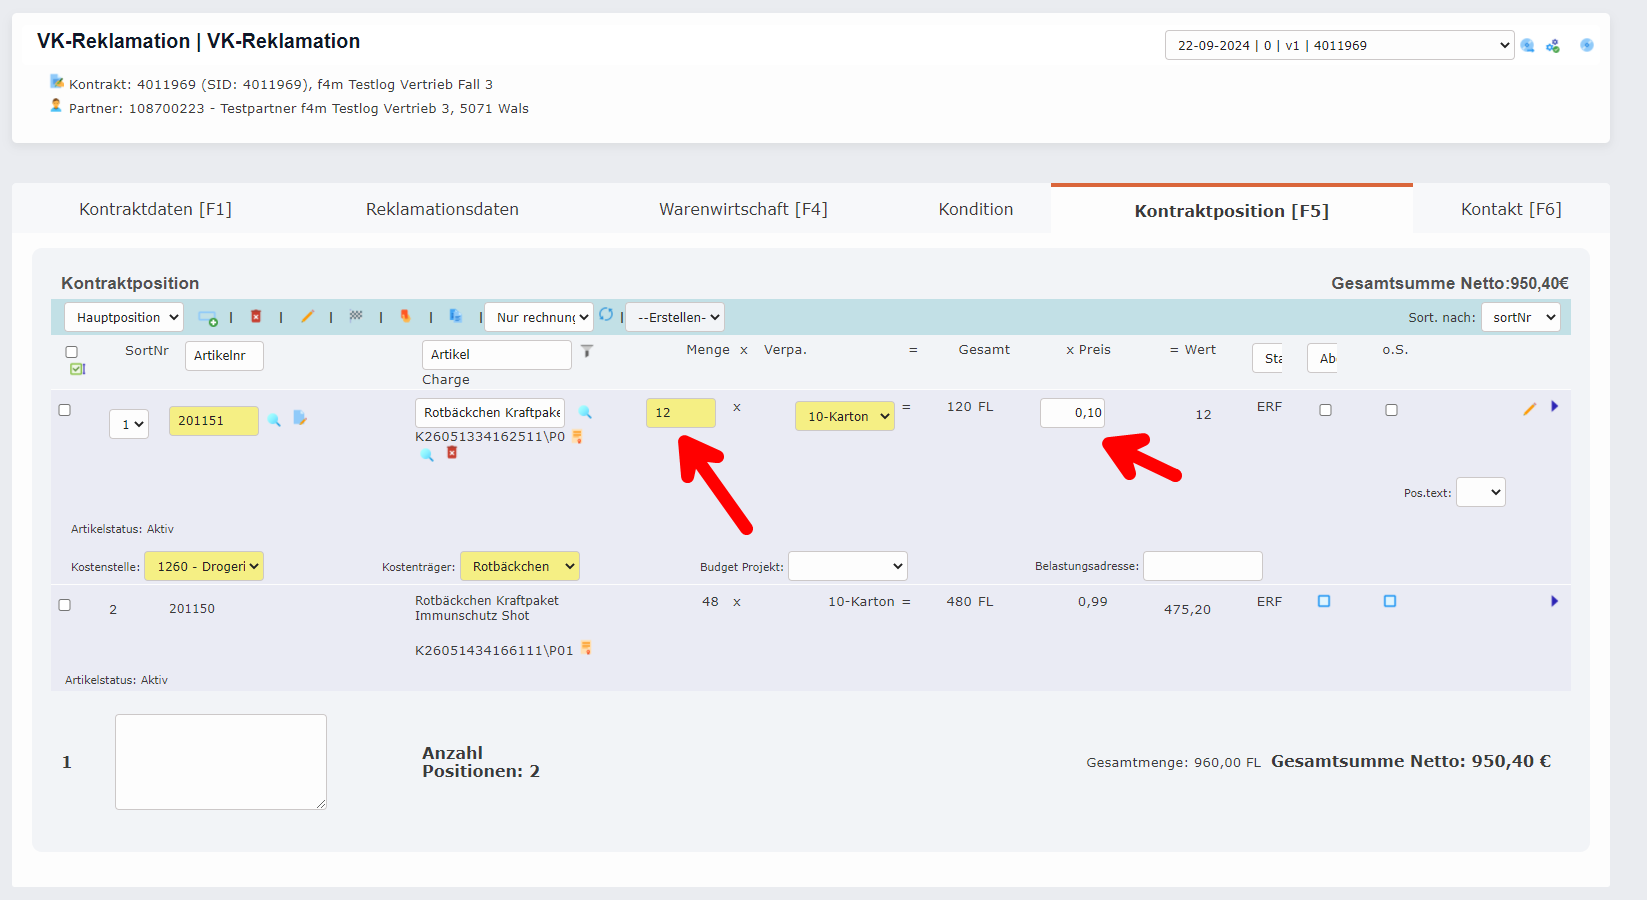Click the pencil edit icon in the toolbar
1647x900 pixels.
(x=308, y=316)
